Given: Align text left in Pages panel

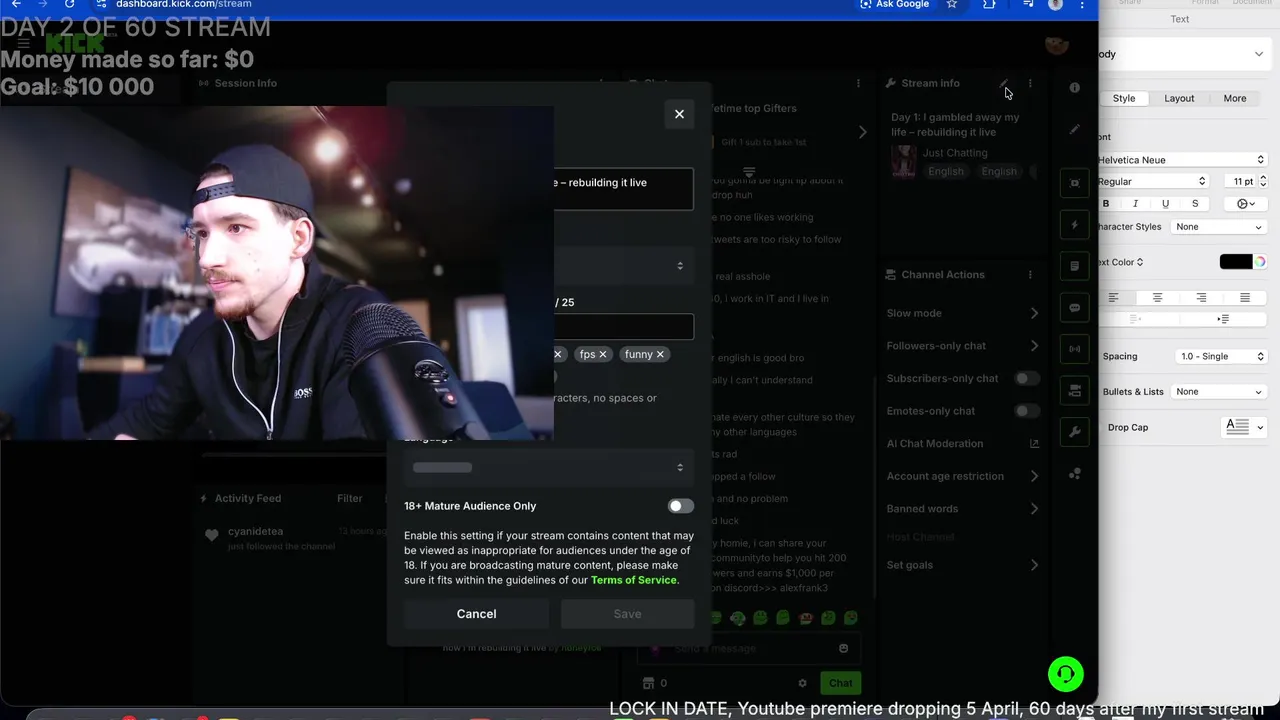Looking at the screenshot, I should pos(1113,298).
